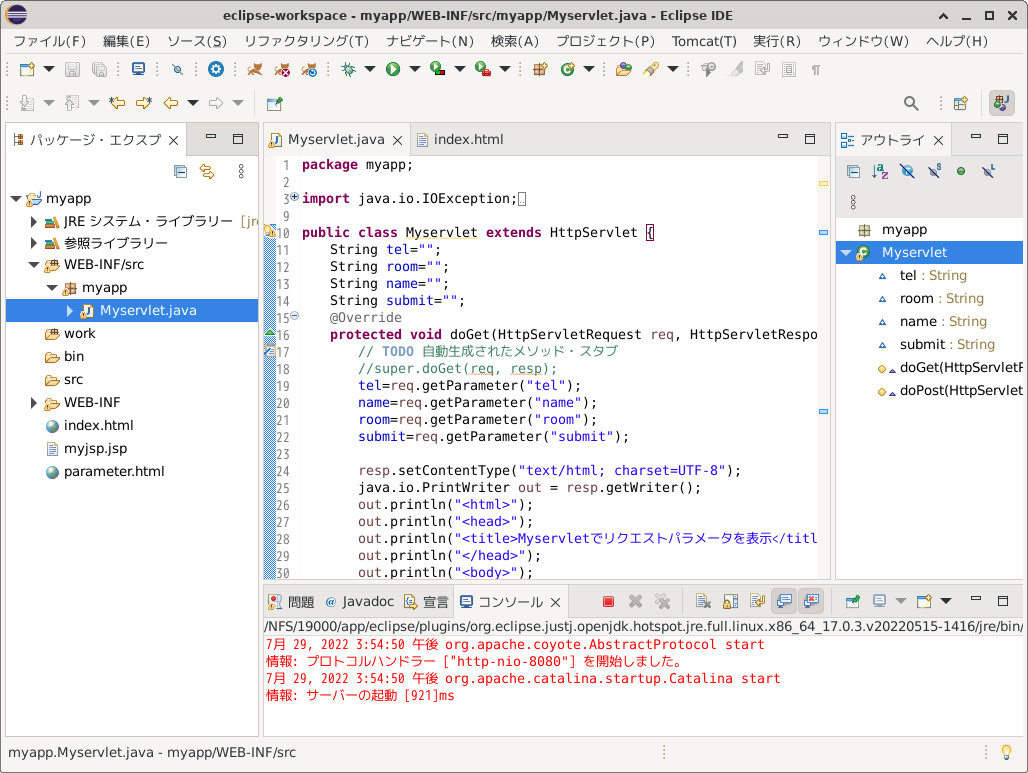Switch to the index.html editor tab
The image size is (1028, 773).
coord(461,140)
